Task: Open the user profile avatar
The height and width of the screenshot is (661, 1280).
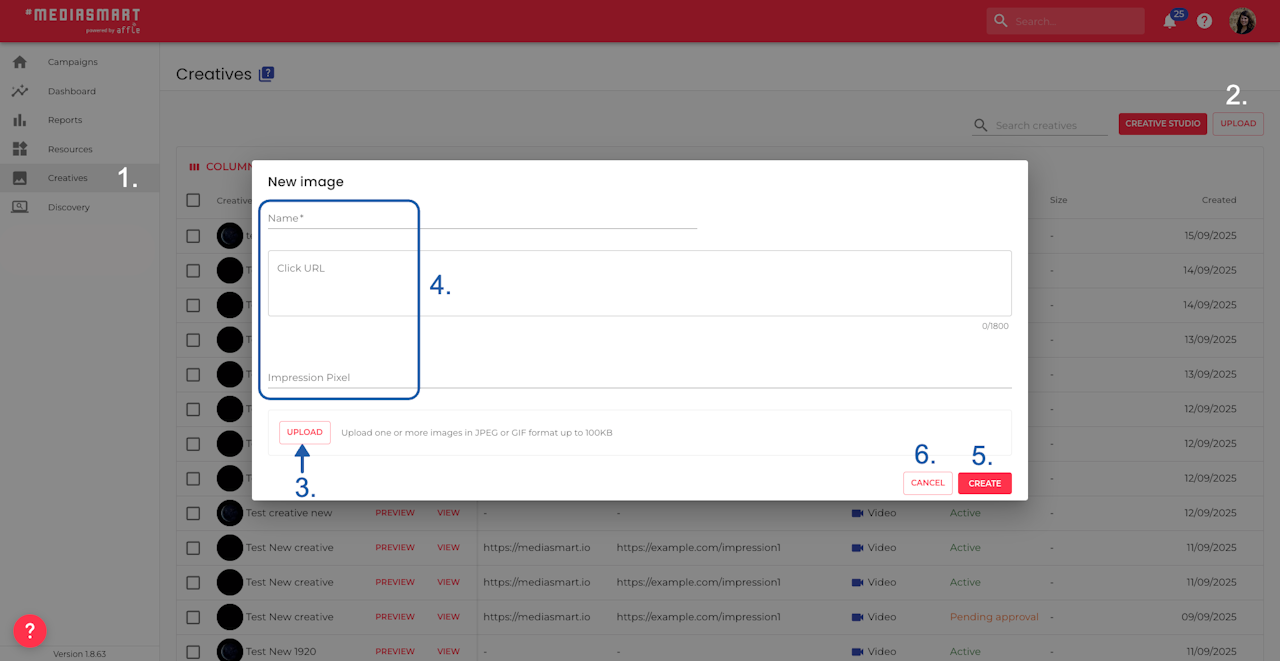Action: click(1242, 21)
